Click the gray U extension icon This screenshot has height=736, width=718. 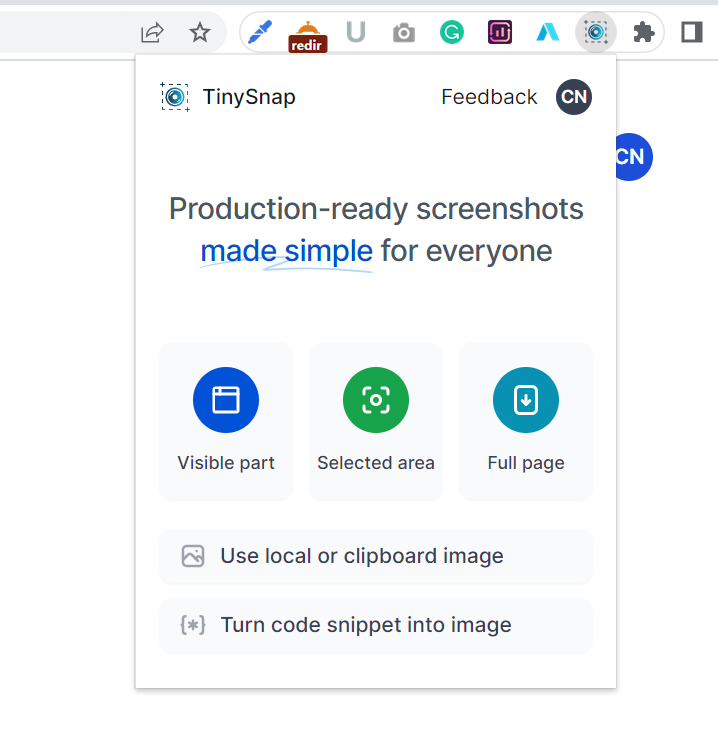(356, 33)
